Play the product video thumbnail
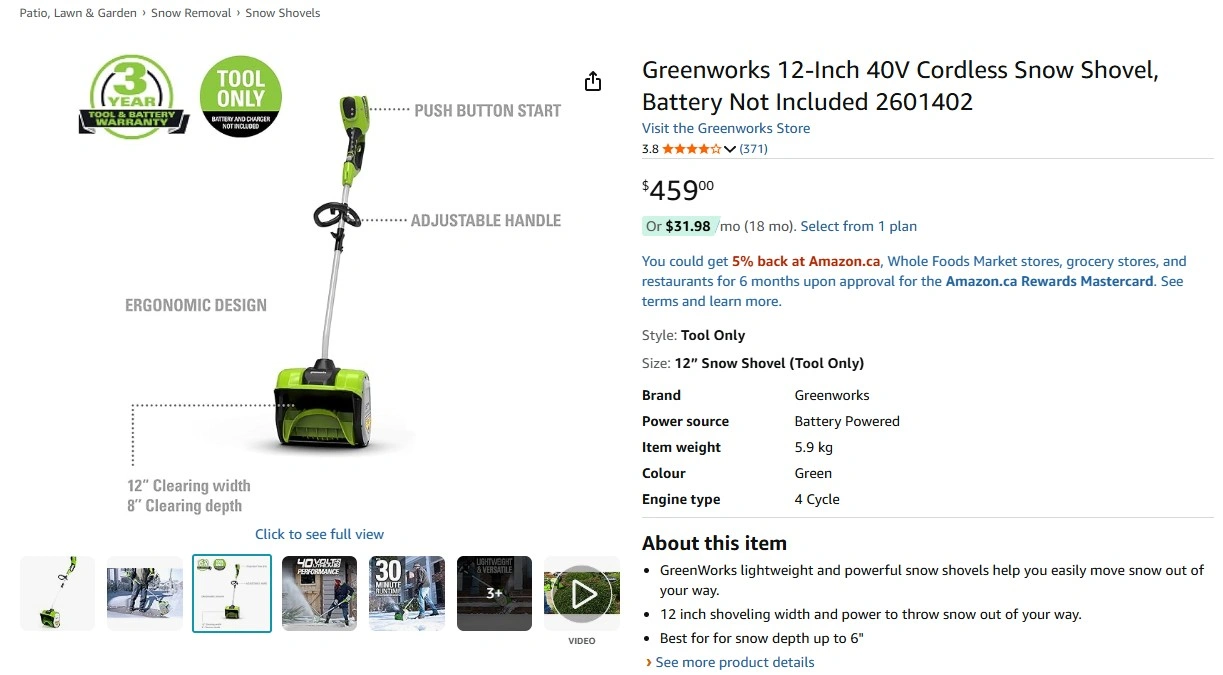Viewport: 1223px width, 675px height. (x=582, y=594)
